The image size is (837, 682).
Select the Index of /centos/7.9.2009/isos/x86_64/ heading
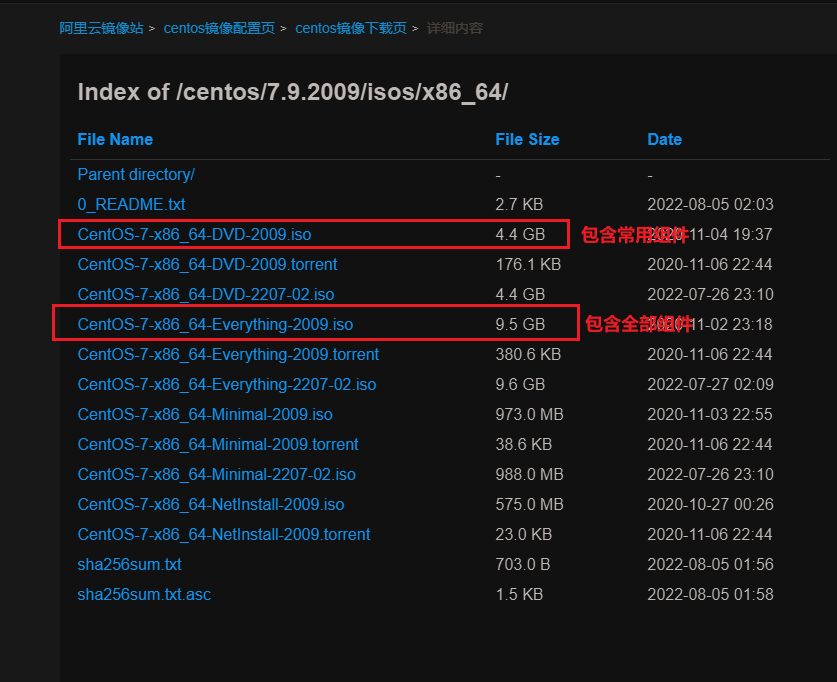[x=293, y=92]
